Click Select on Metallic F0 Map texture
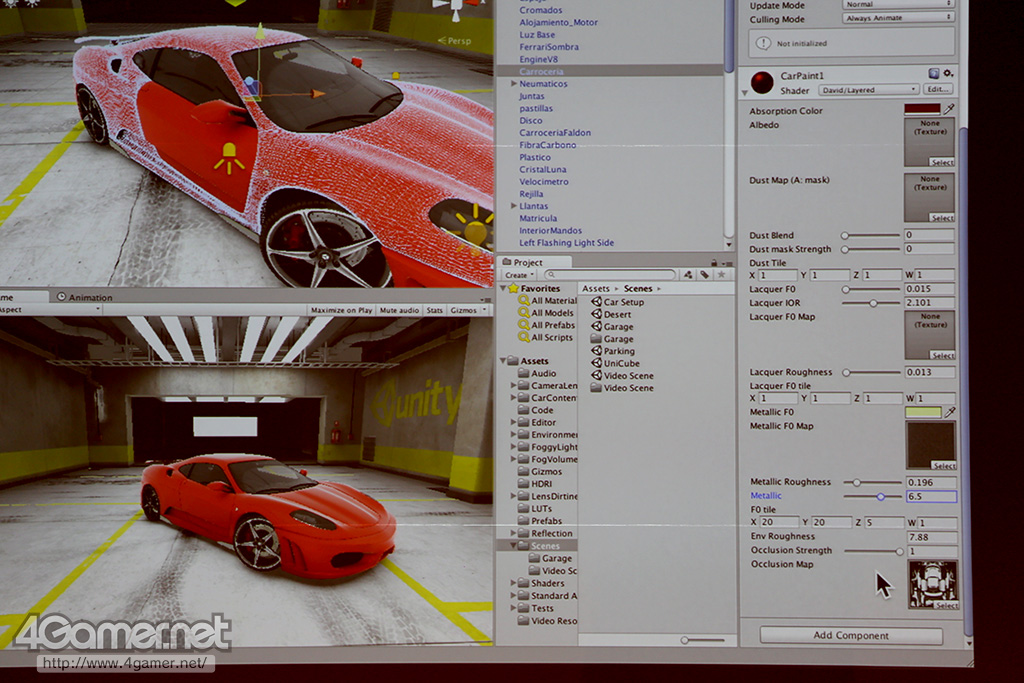1024x683 pixels. pyautogui.click(x=944, y=466)
